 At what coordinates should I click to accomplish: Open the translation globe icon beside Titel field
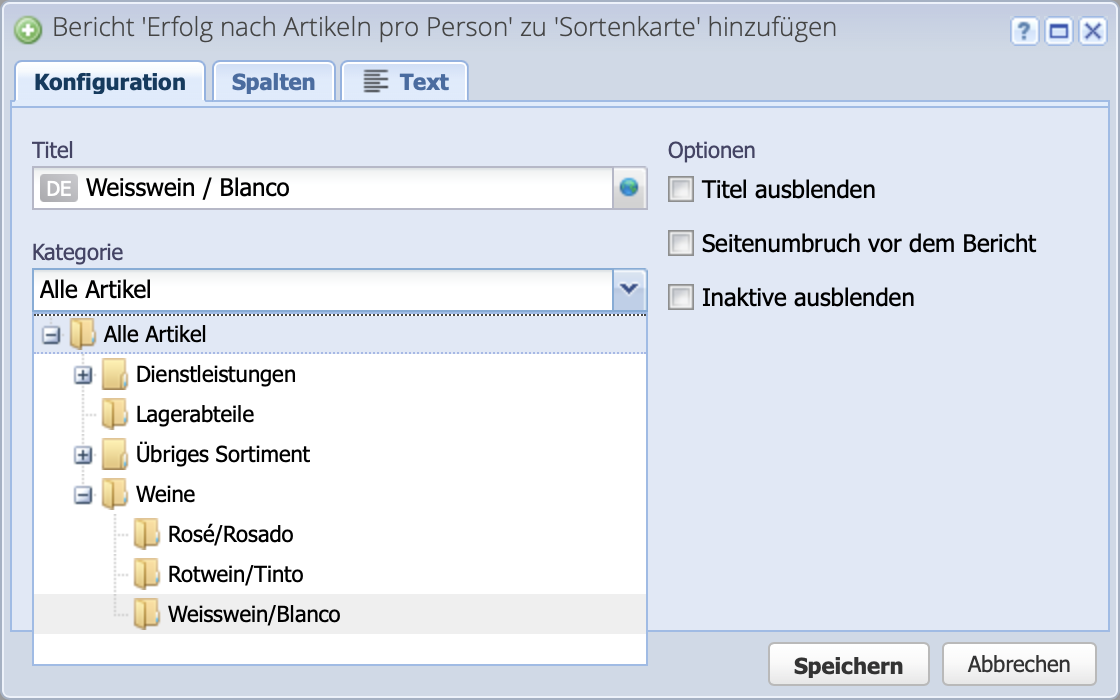click(628, 187)
